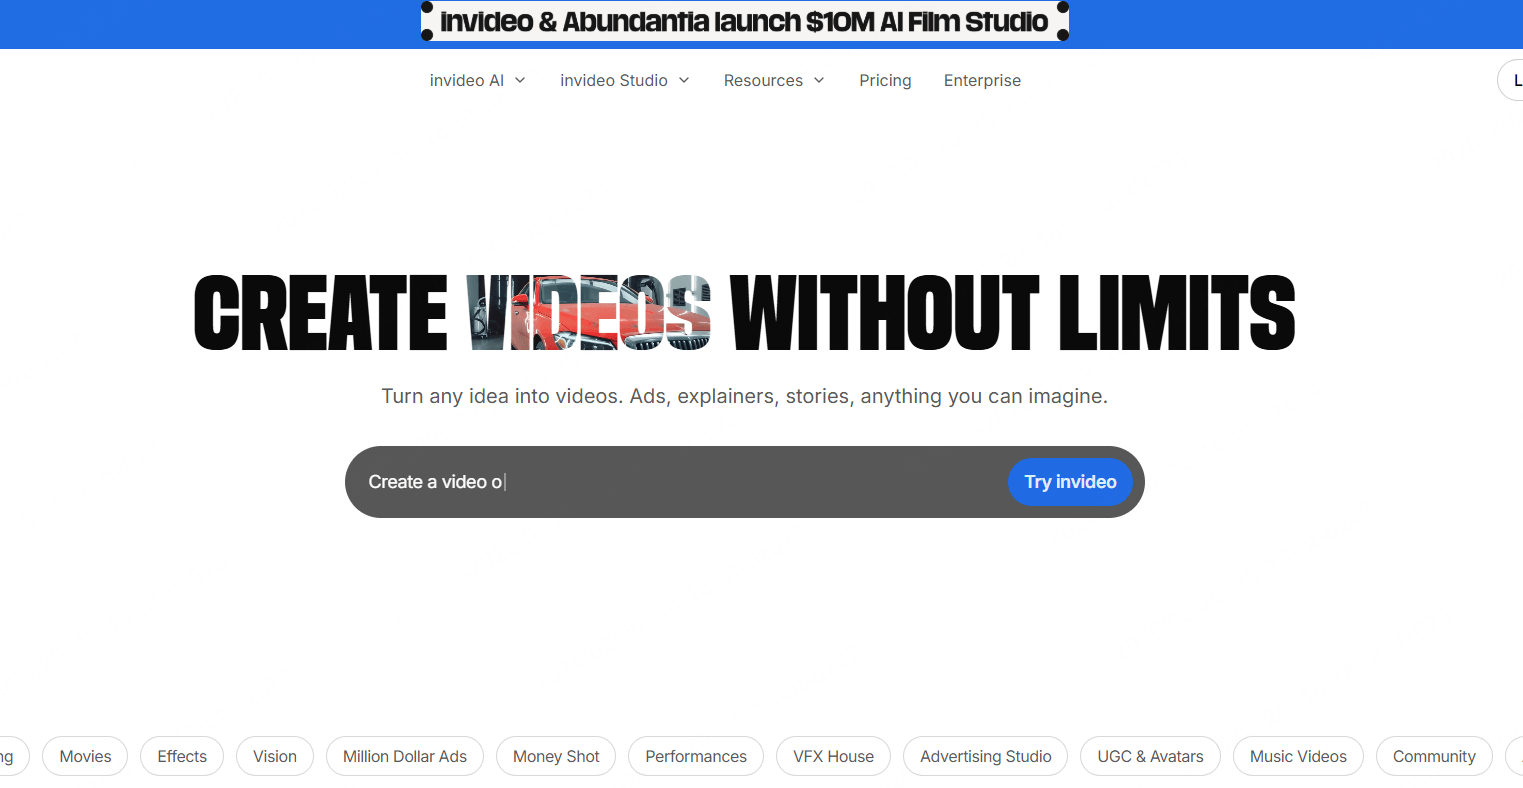Screen dimensions: 1523x788
Task: Open the Pricing page
Action: coord(884,80)
